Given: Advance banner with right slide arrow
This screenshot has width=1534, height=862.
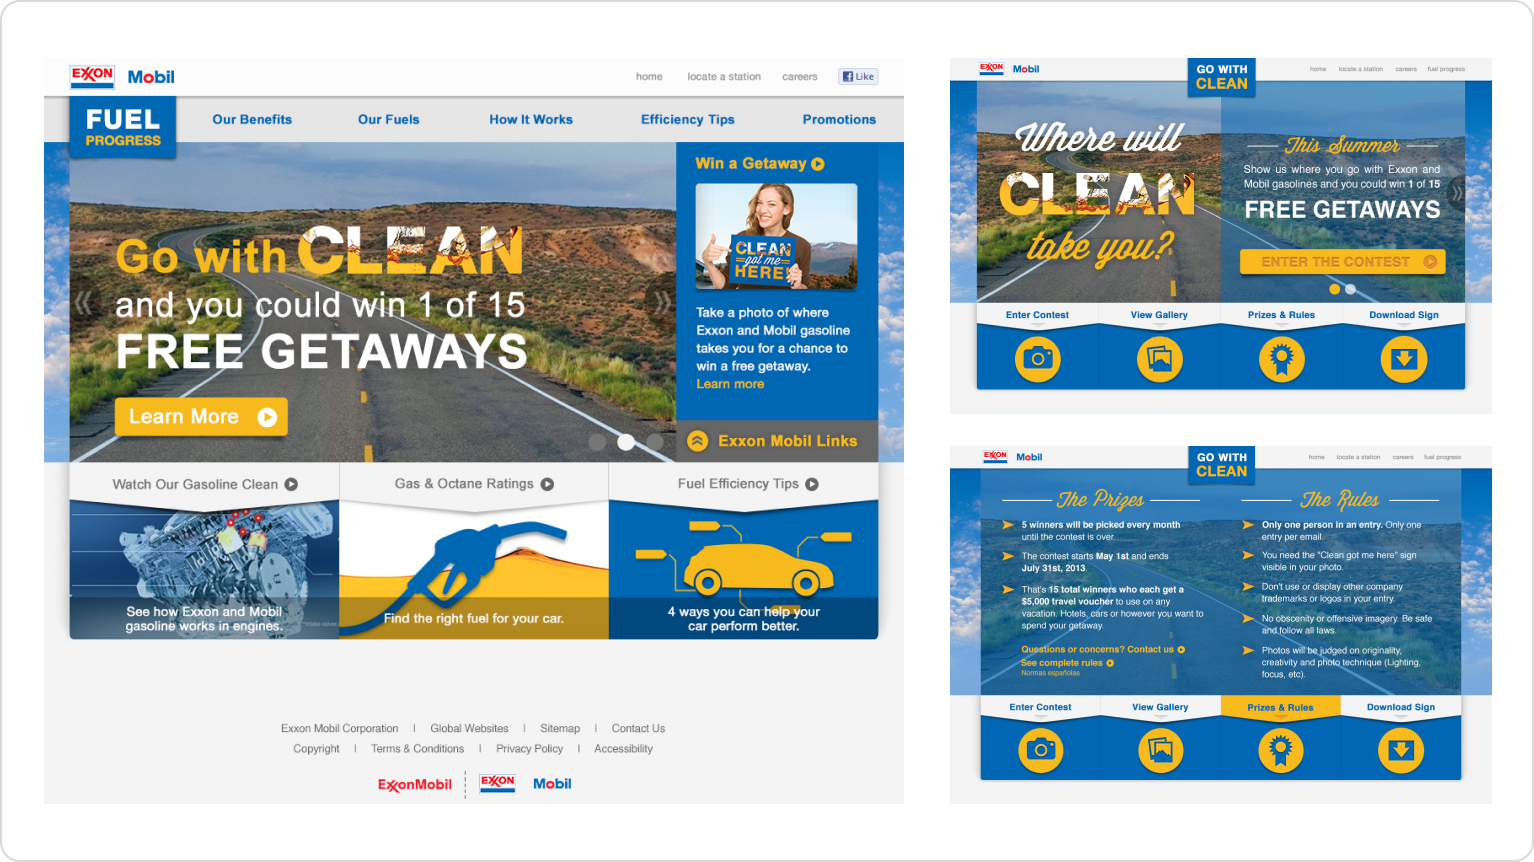Looking at the screenshot, I should click(661, 302).
